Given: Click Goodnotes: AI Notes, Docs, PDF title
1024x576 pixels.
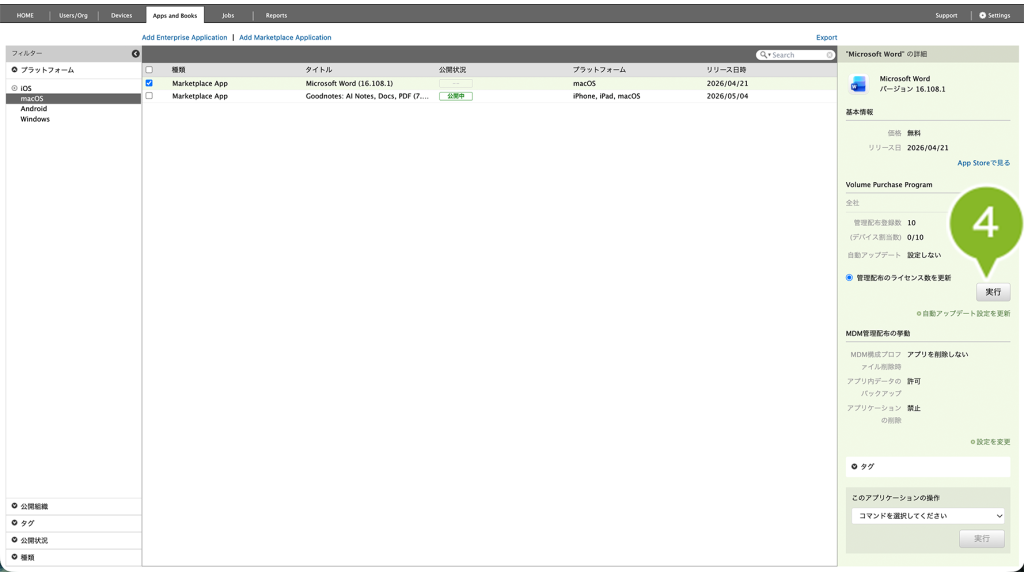Looking at the screenshot, I should (x=367, y=96).
